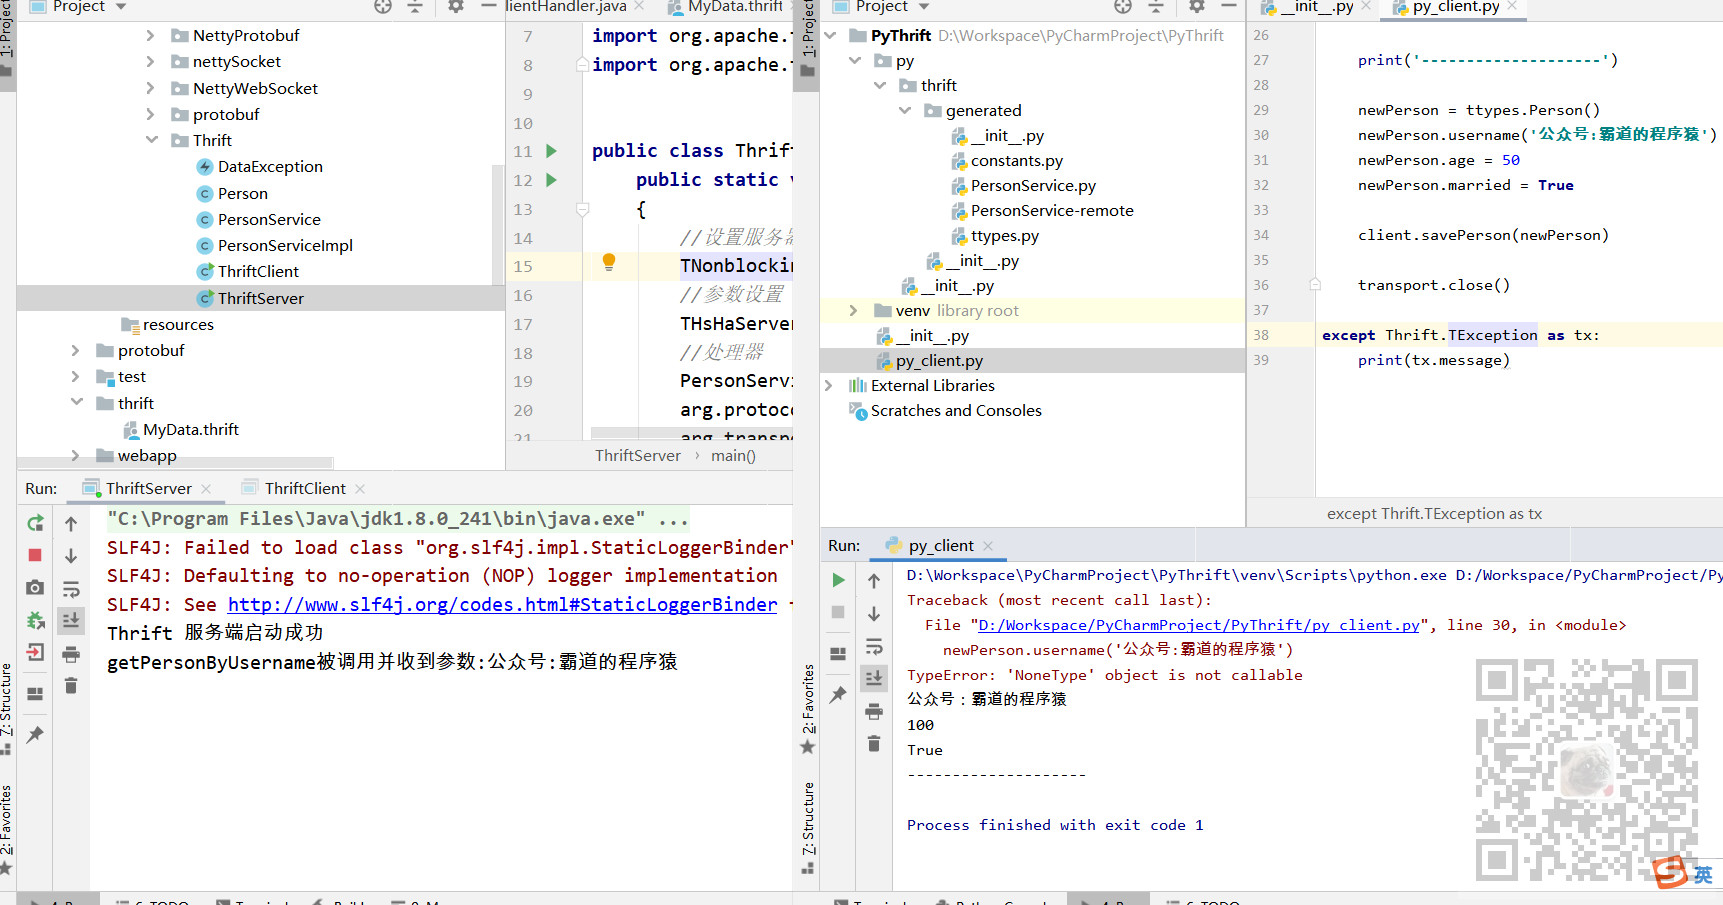Print the ThriftServer console output
This screenshot has width=1723, height=905.
(x=71, y=654)
